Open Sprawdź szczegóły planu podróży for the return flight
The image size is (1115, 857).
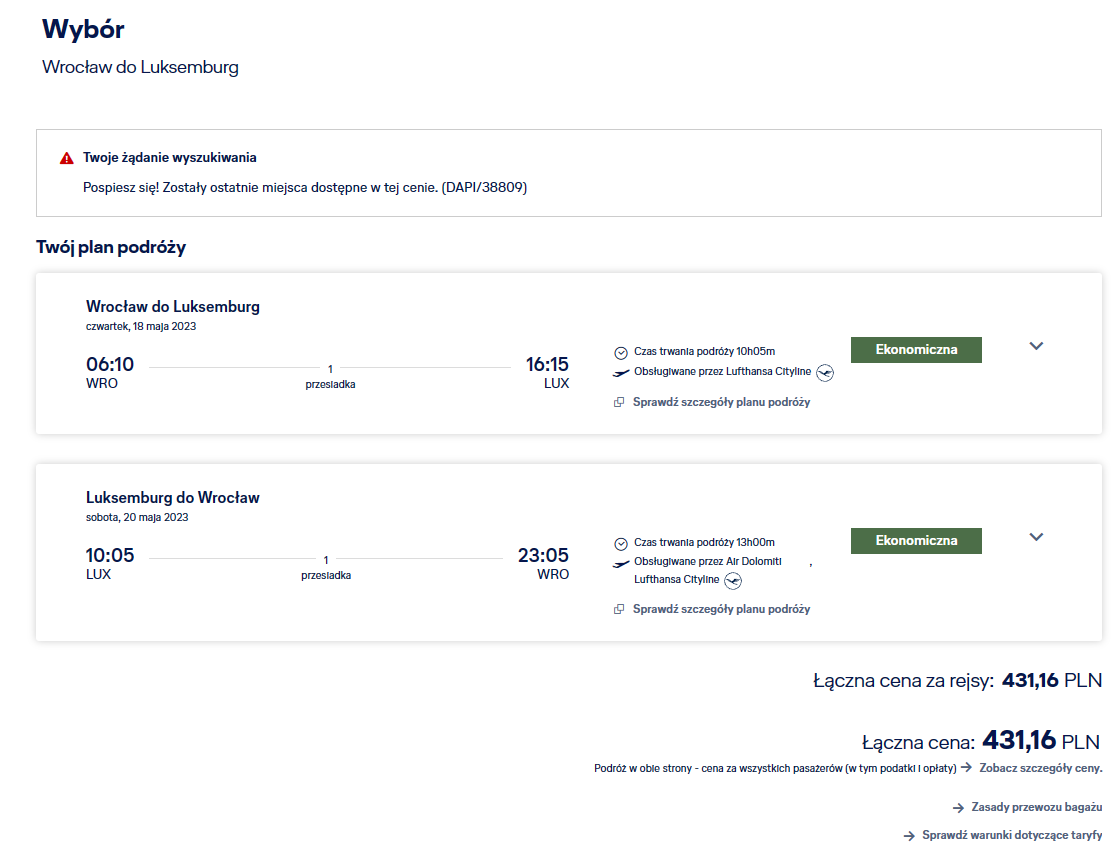tap(721, 610)
